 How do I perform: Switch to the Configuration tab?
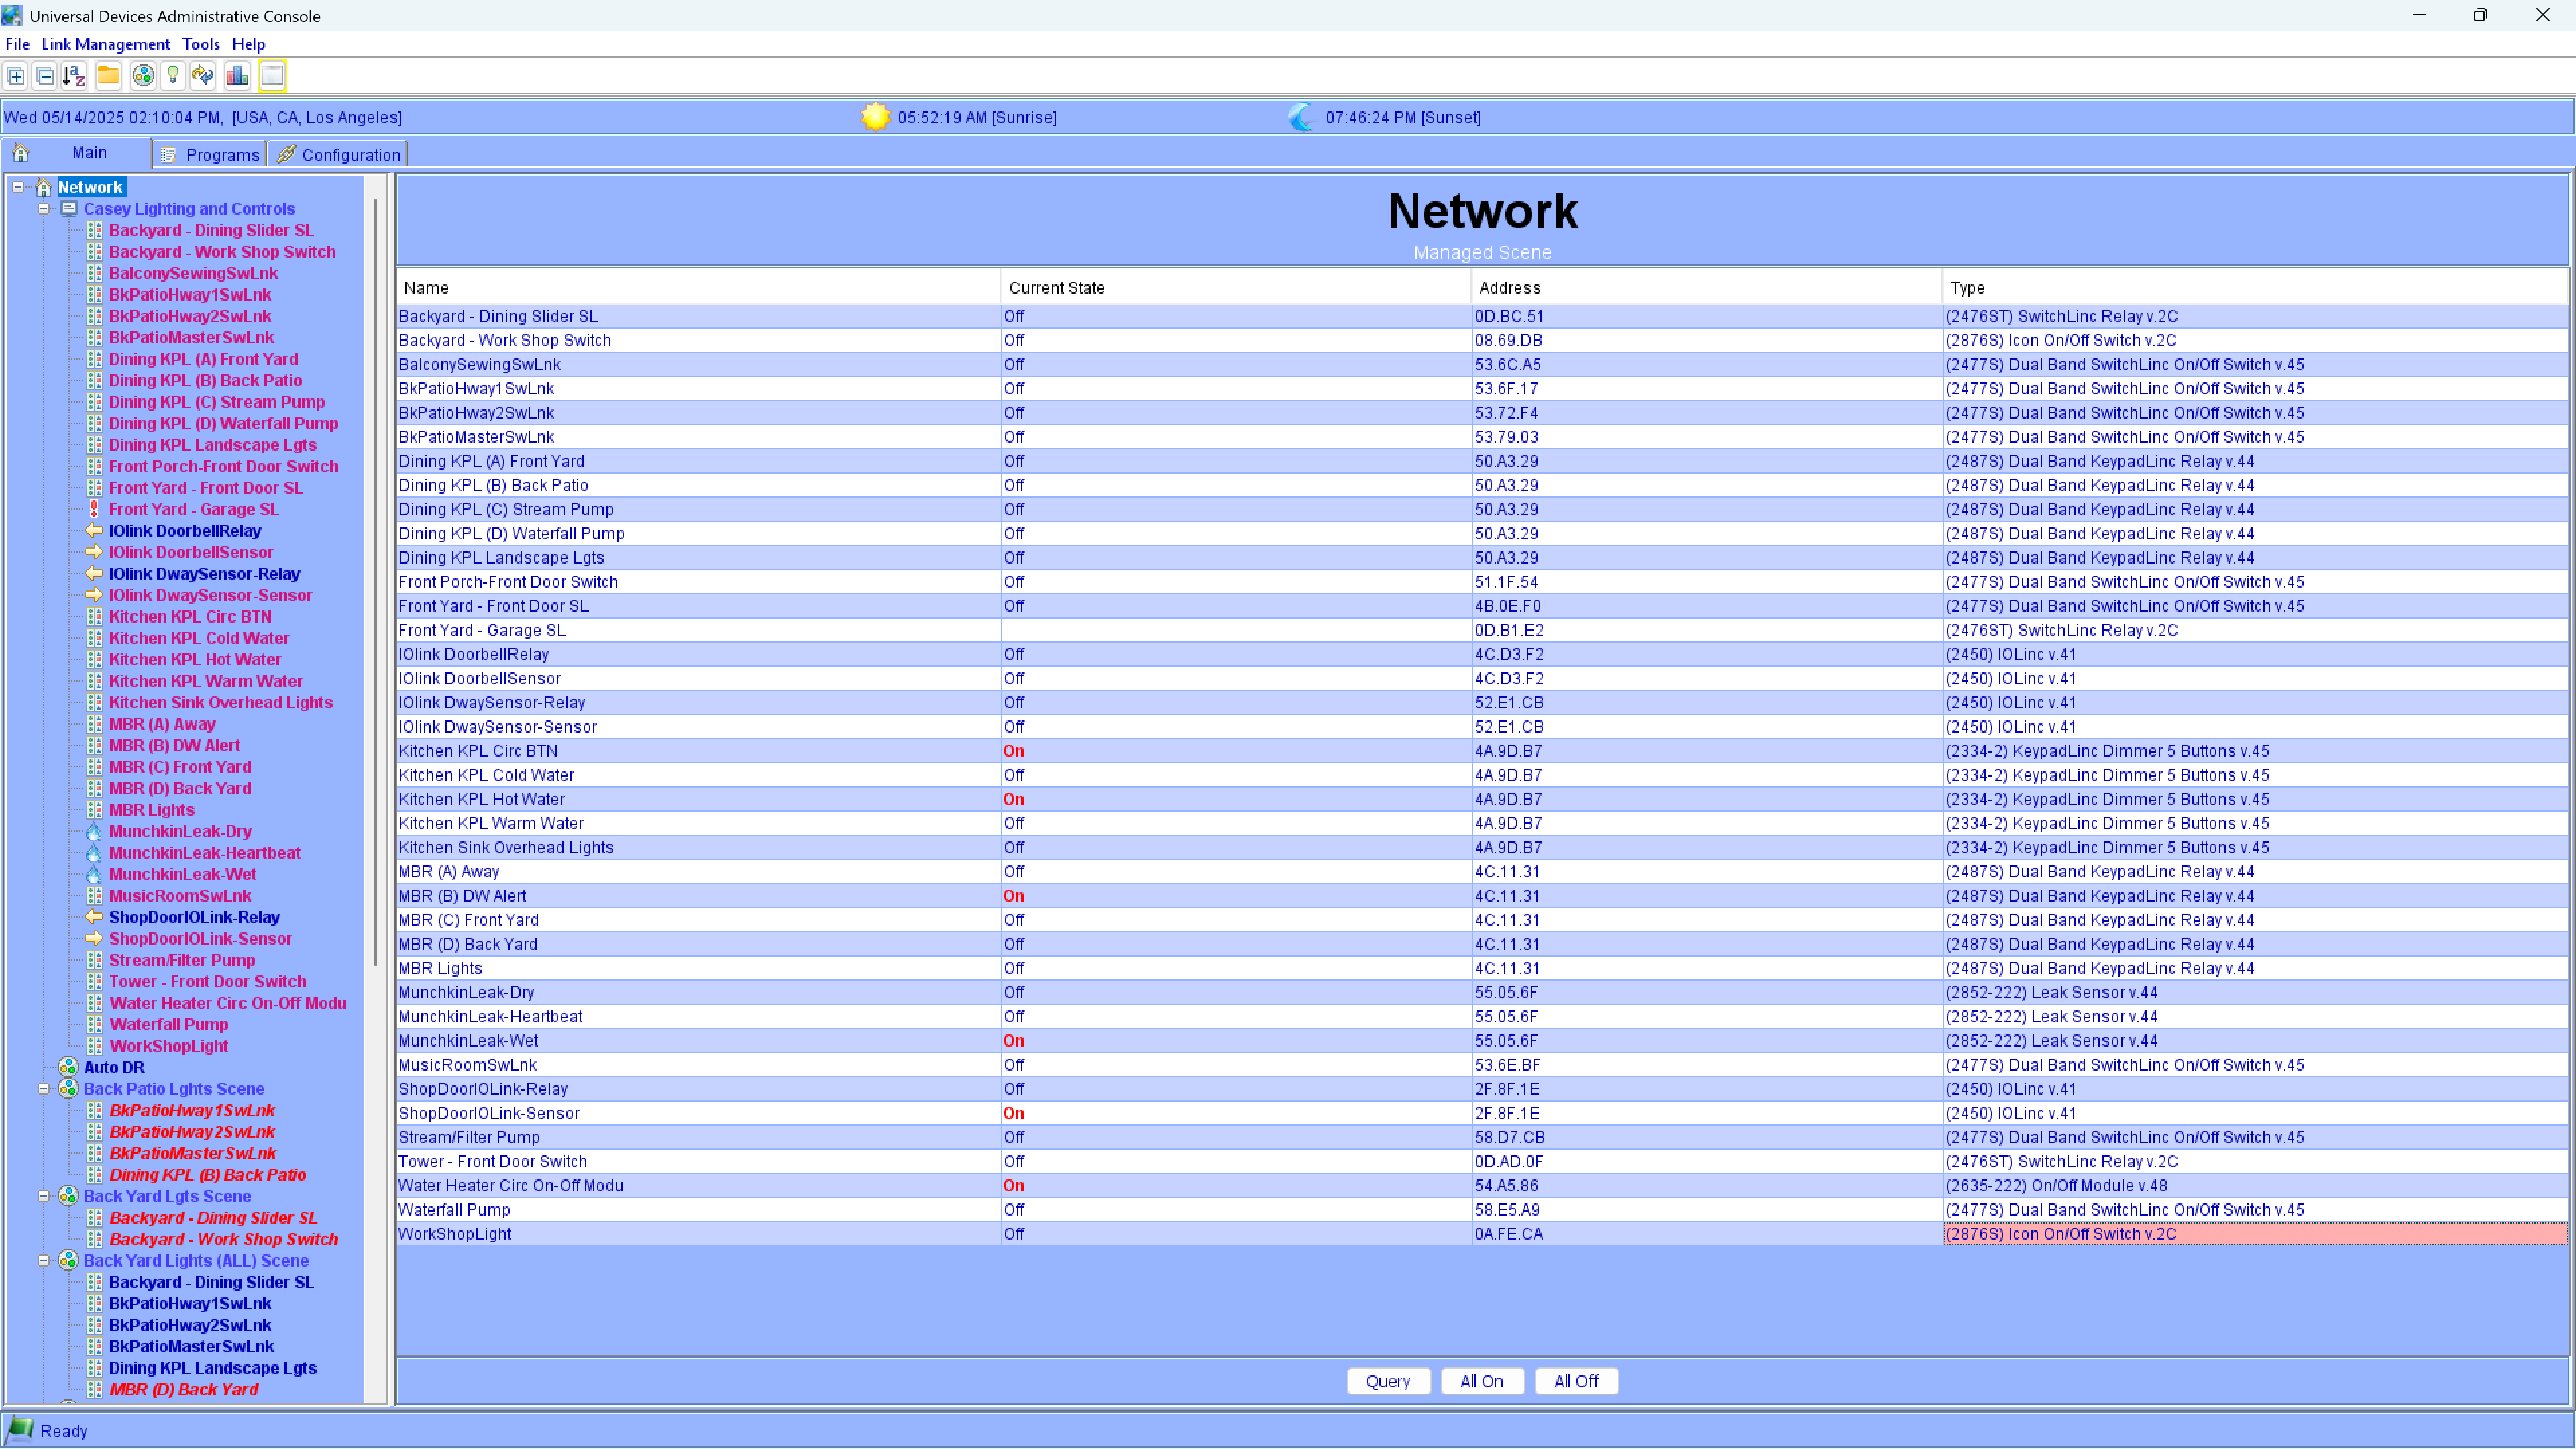[339, 155]
